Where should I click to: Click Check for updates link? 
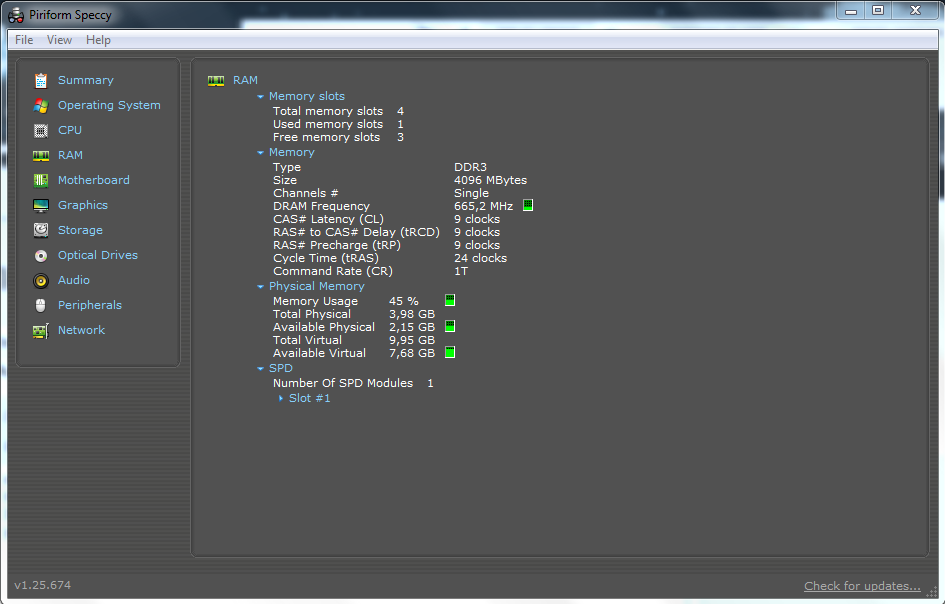click(x=862, y=586)
